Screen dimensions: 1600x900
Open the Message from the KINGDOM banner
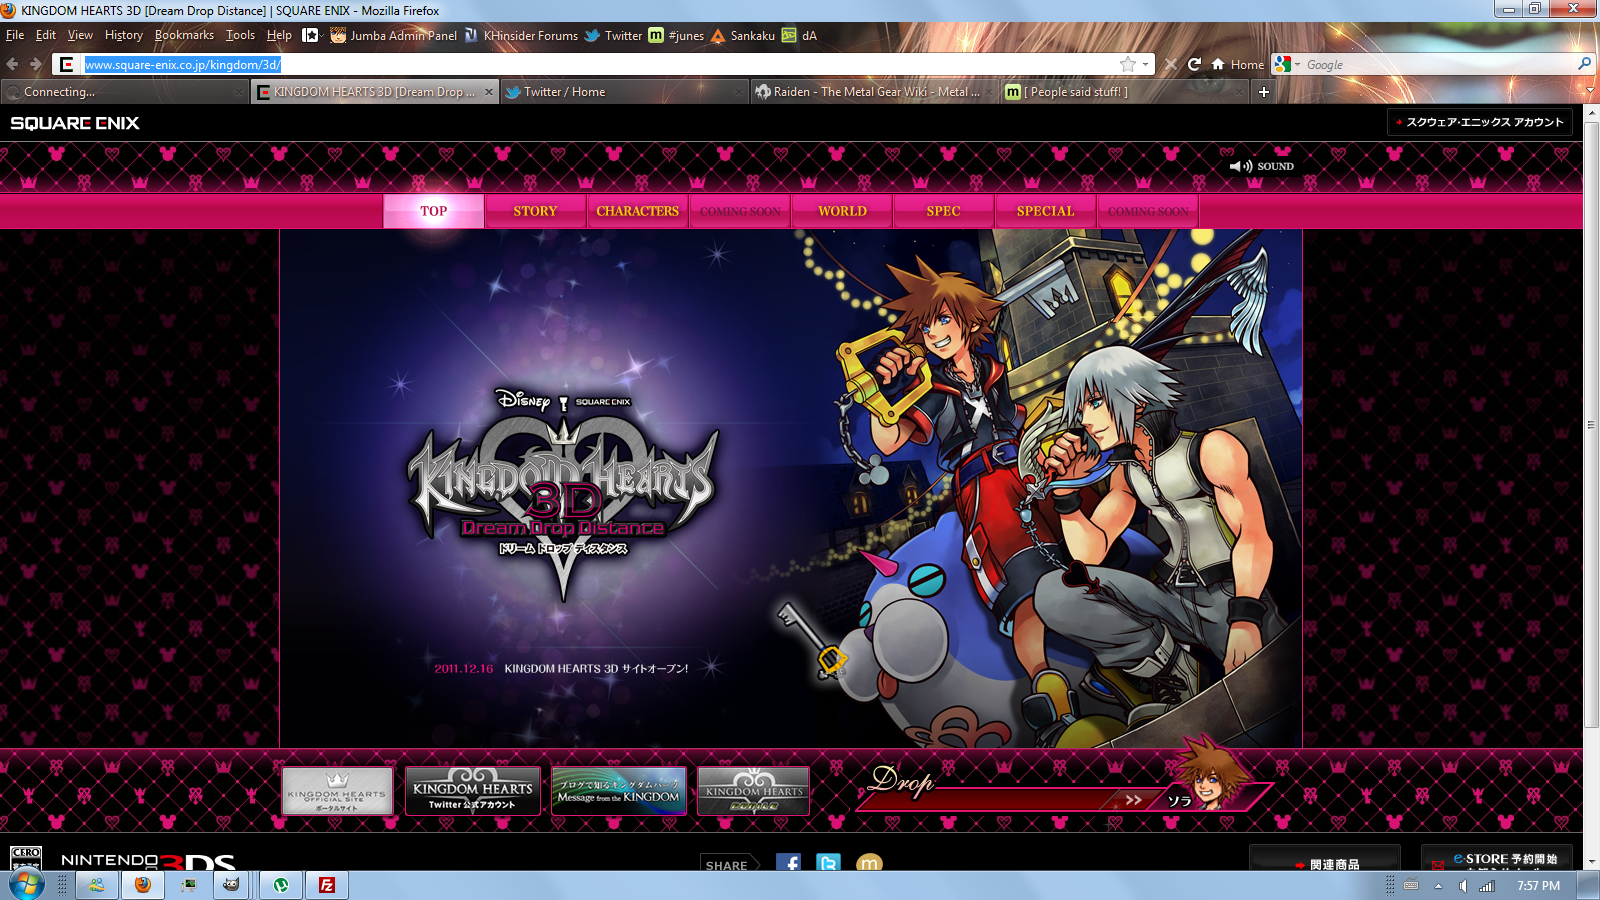click(x=619, y=791)
